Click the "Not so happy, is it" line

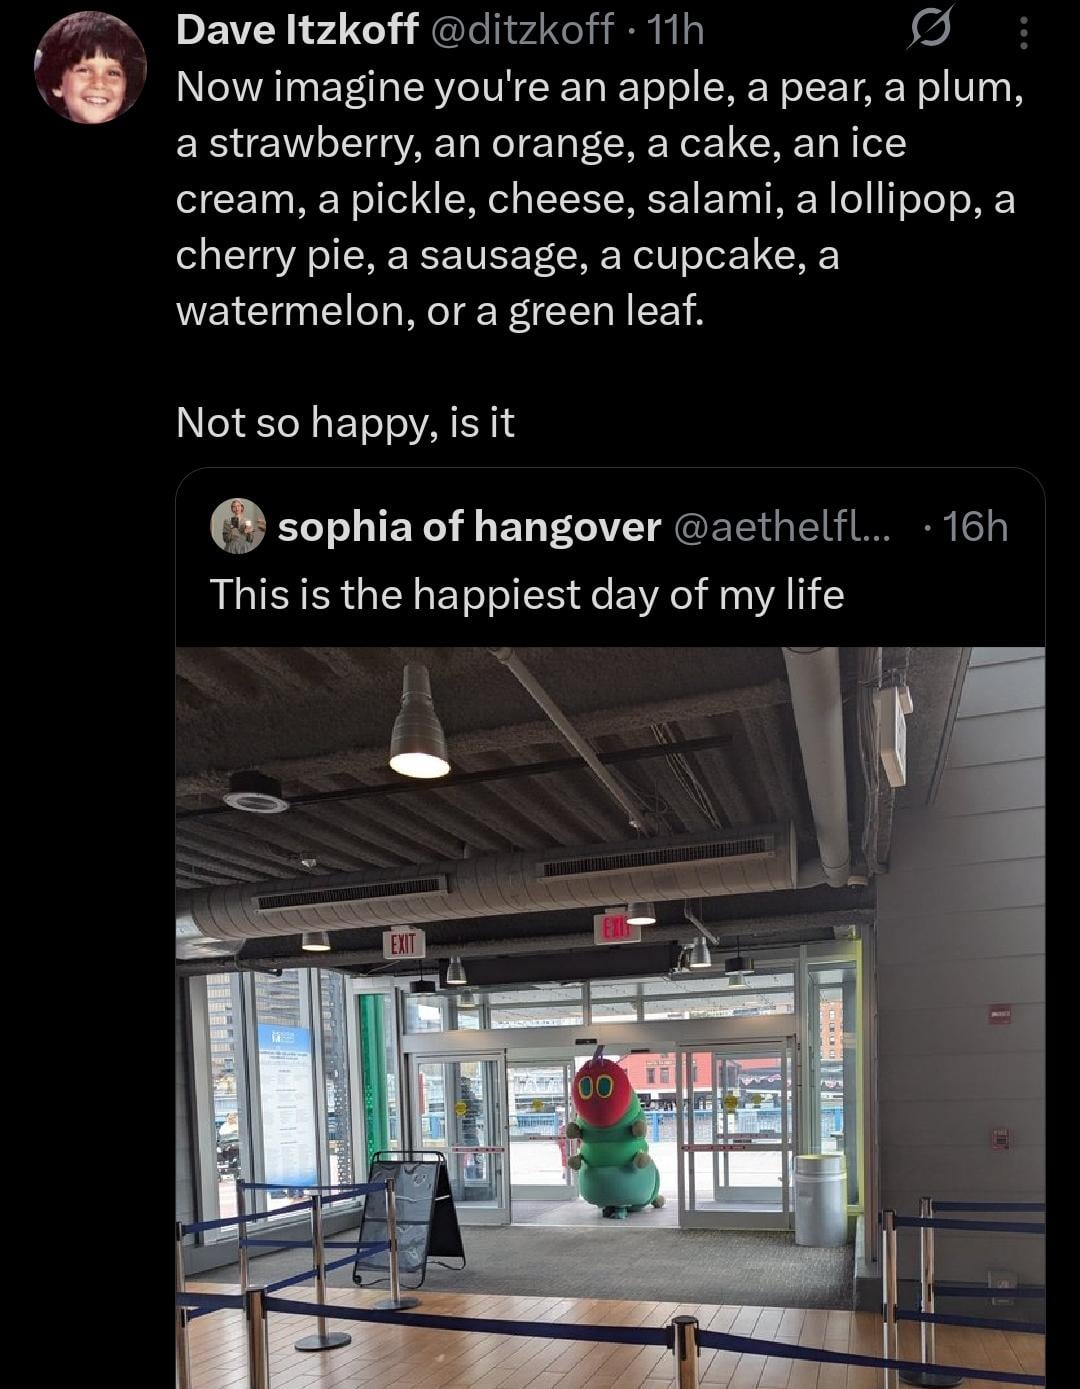tap(345, 422)
